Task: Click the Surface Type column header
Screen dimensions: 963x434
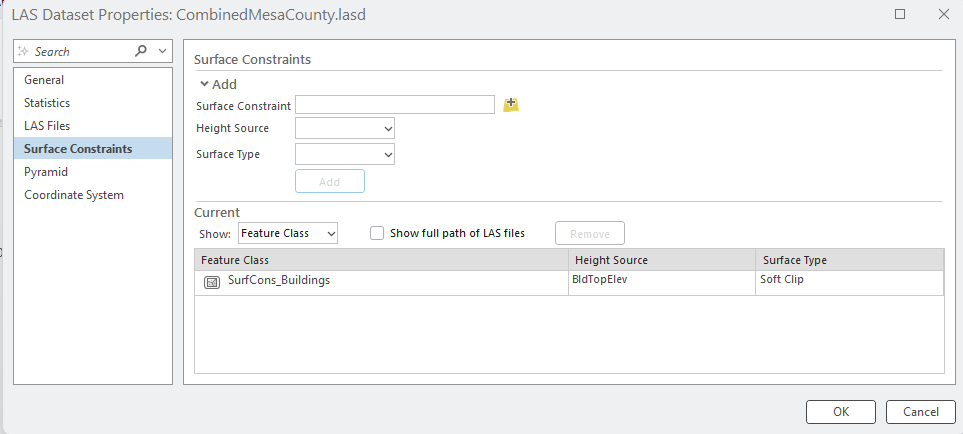Action: [x=850, y=260]
